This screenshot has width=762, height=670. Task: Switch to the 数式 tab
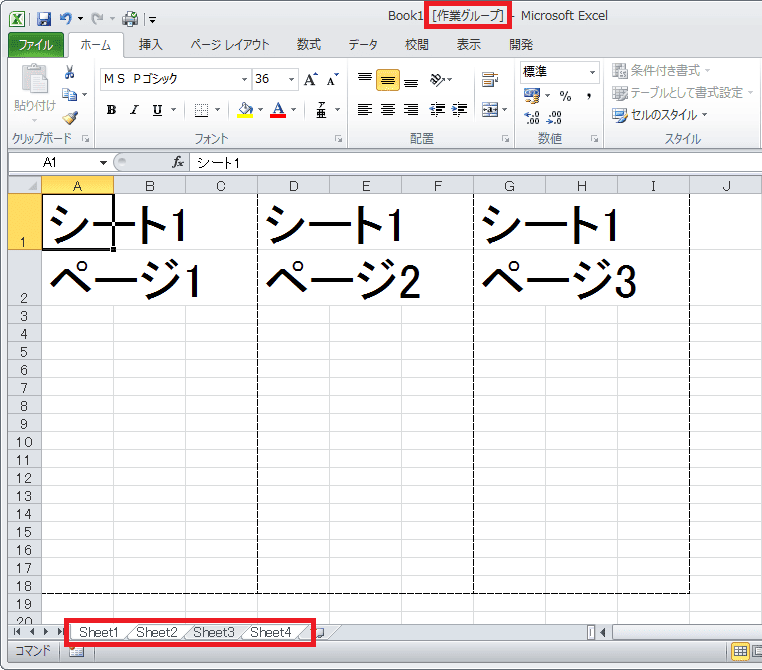309,45
